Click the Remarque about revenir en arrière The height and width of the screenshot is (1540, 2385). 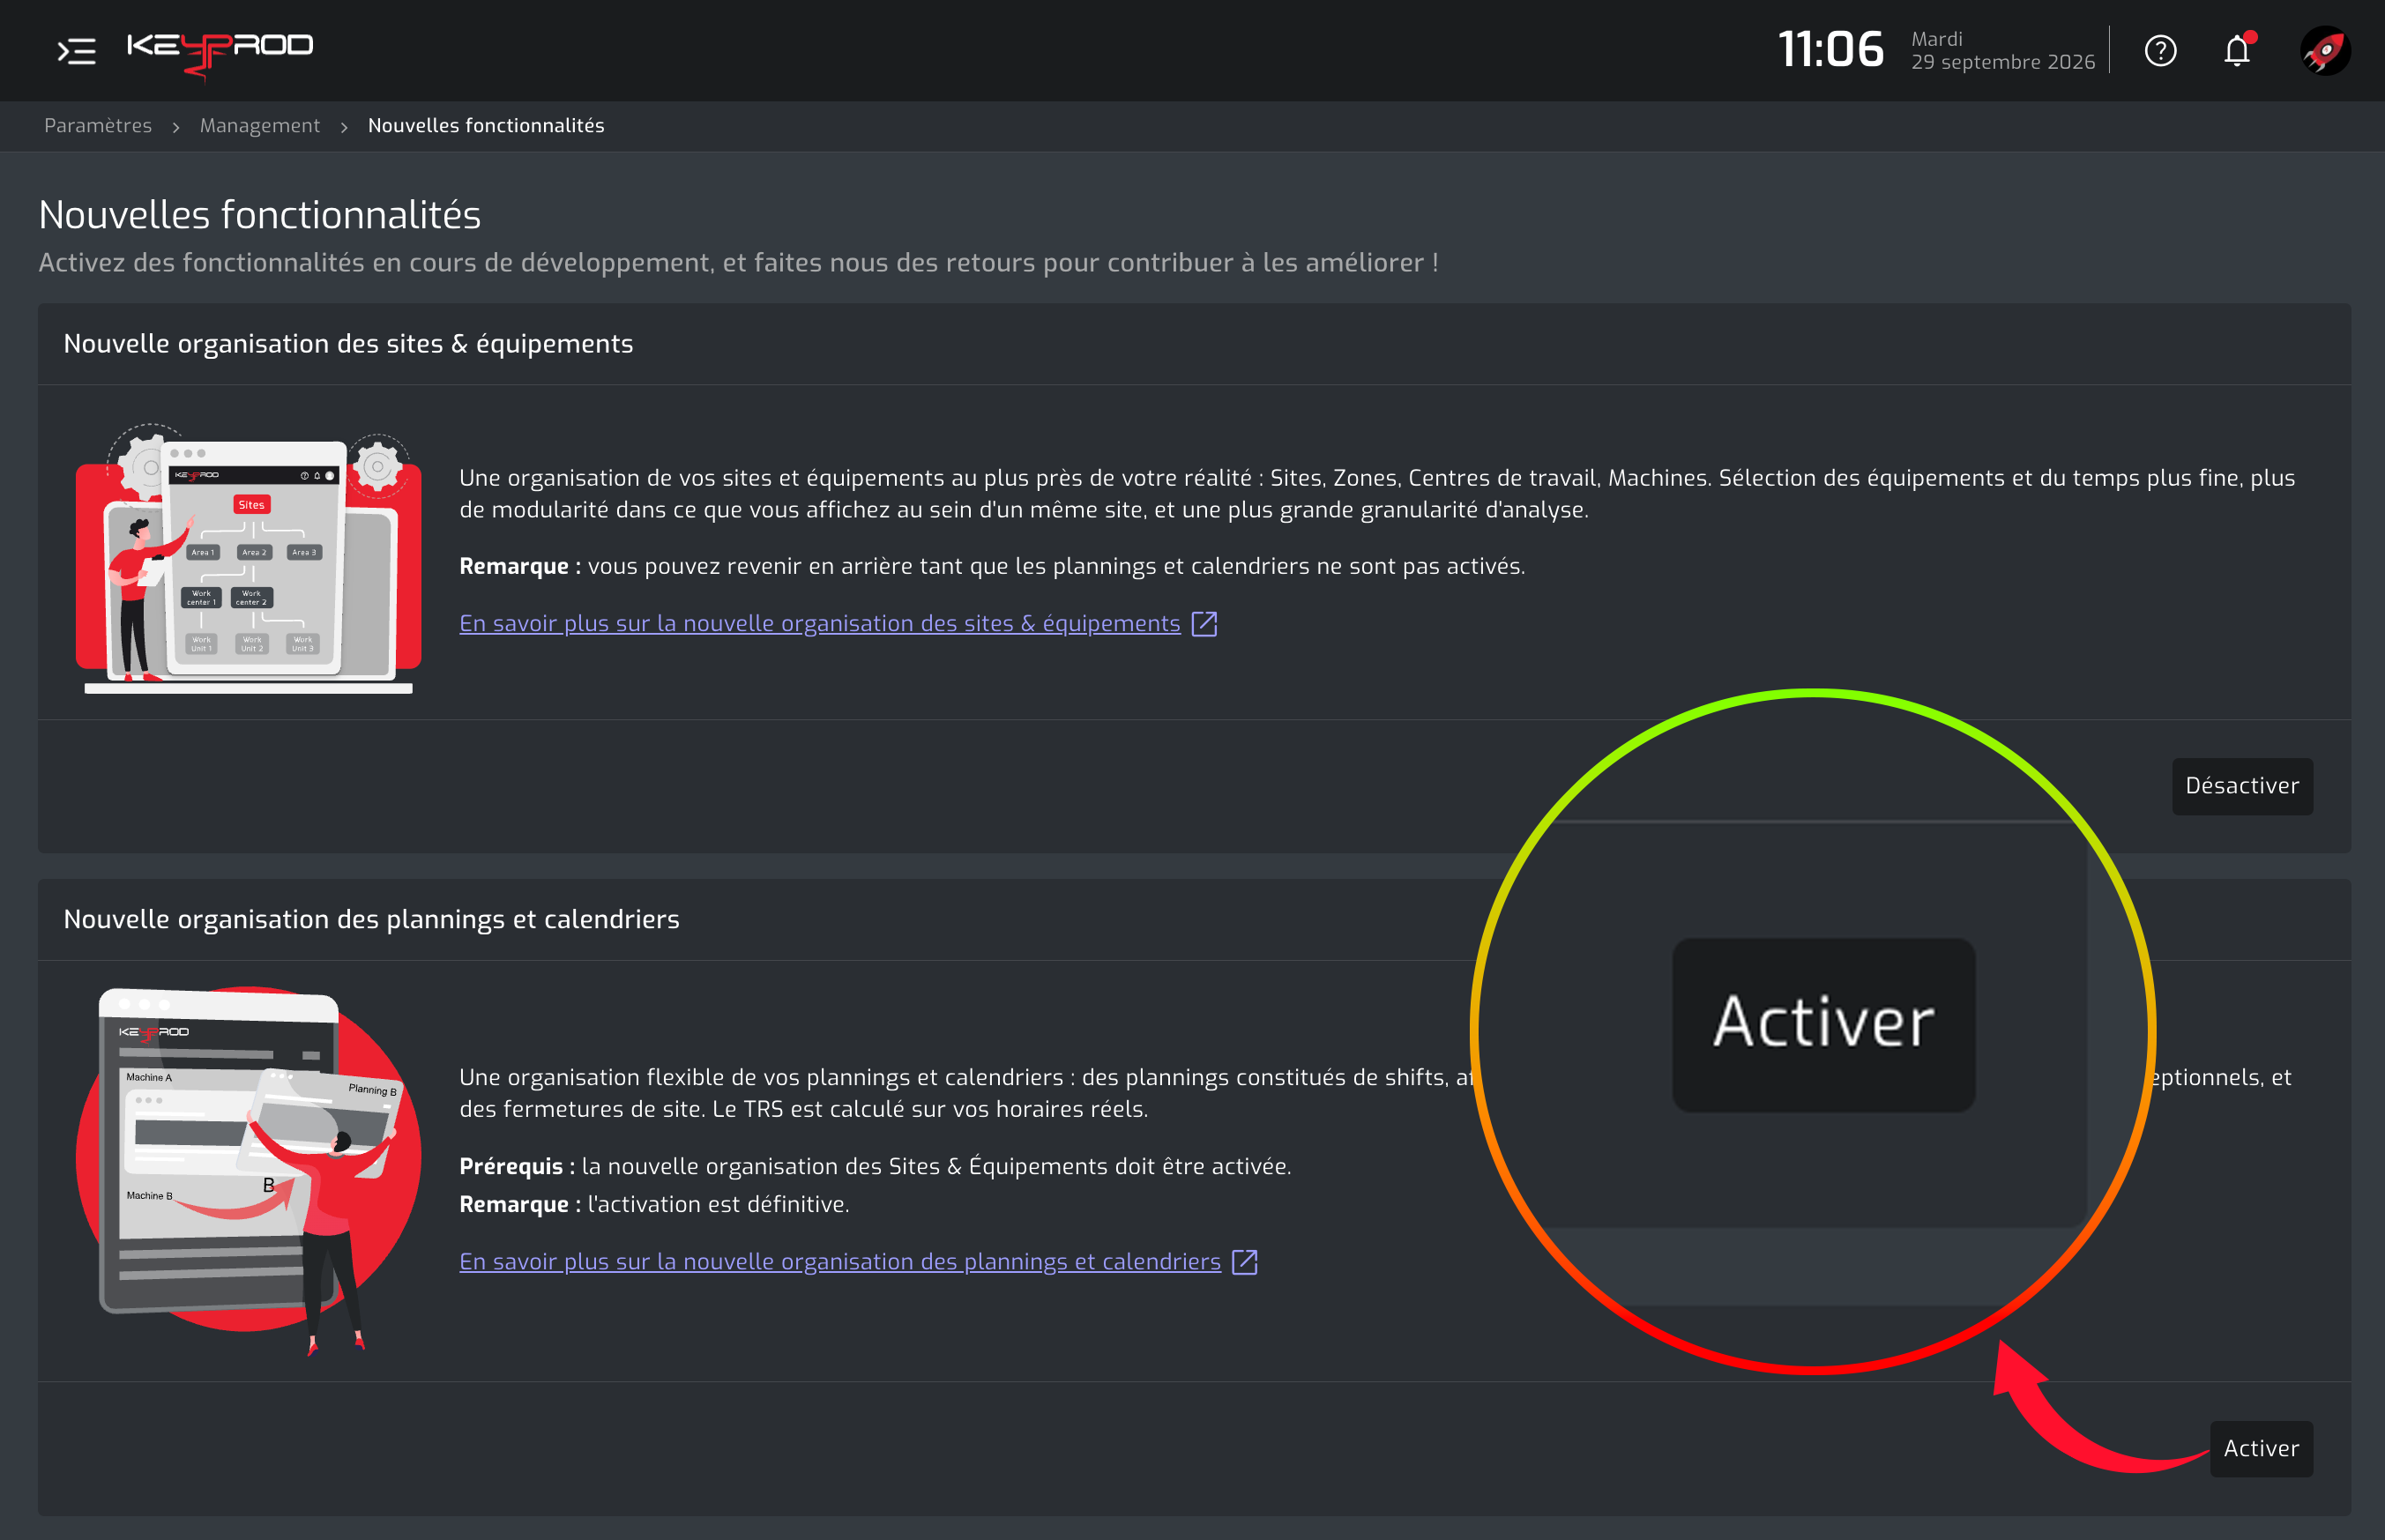tap(992, 566)
